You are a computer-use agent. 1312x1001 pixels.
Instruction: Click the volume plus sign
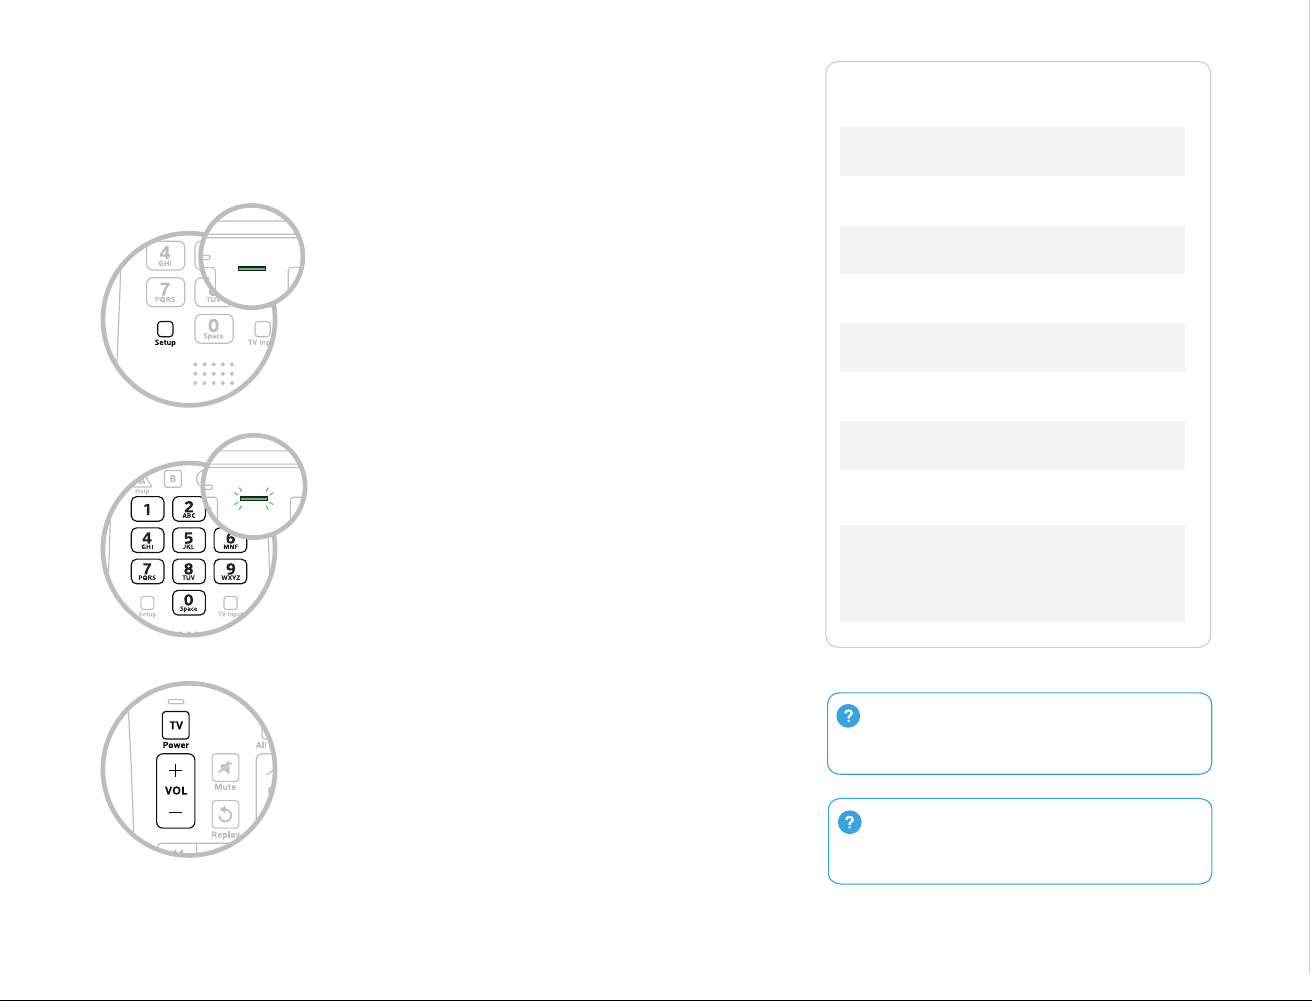click(175, 771)
